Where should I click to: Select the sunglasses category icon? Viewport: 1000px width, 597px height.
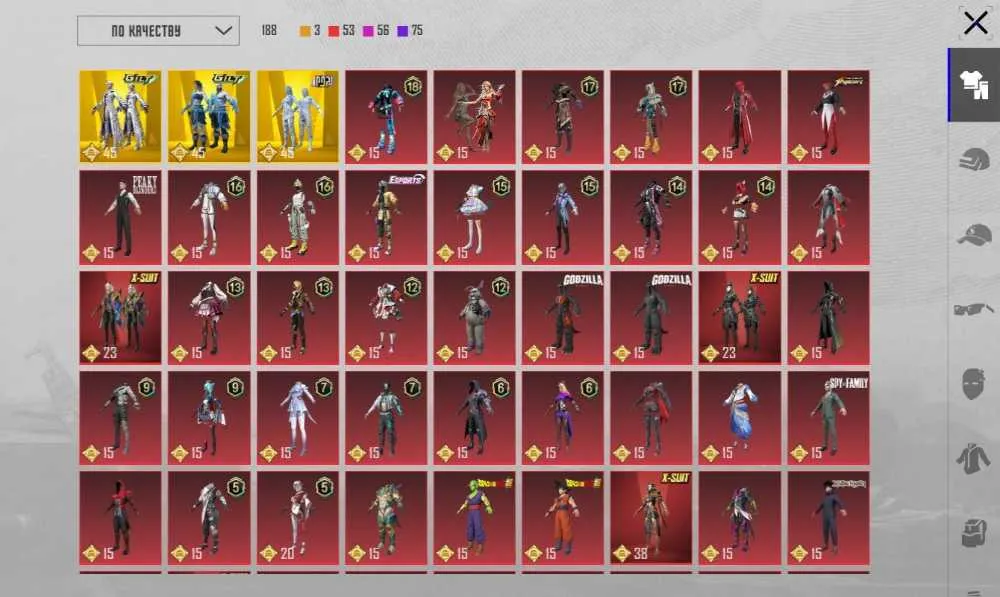[x=974, y=309]
